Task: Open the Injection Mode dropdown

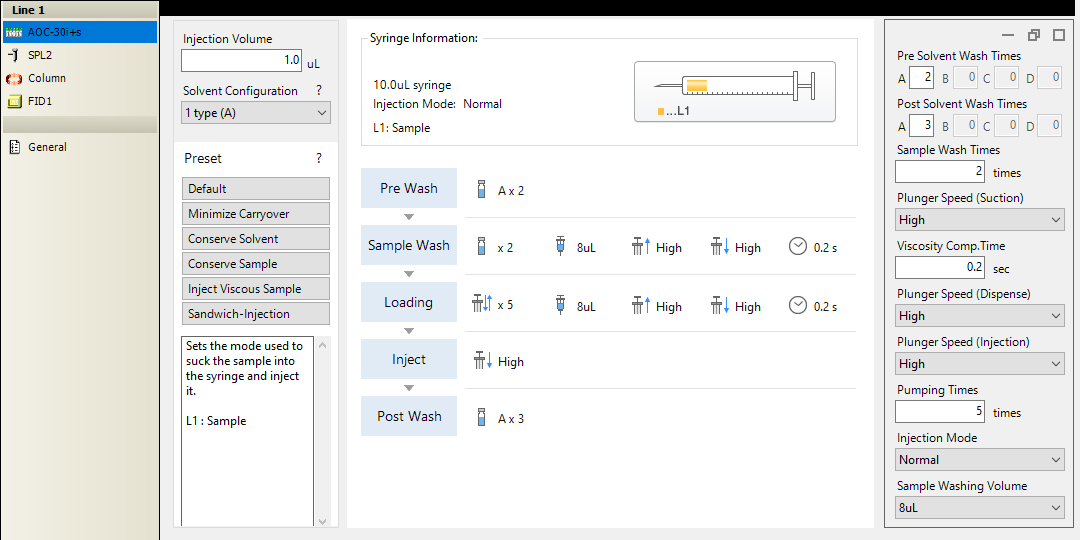Action: (979, 460)
